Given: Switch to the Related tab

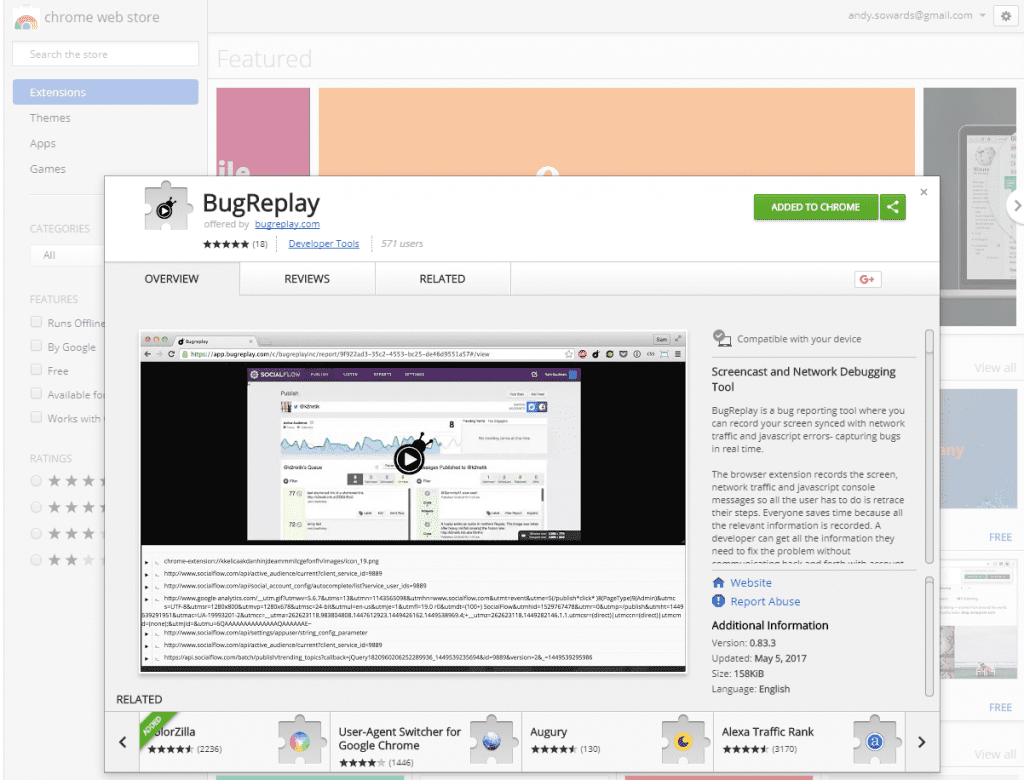Looking at the screenshot, I should tap(442, 279).
